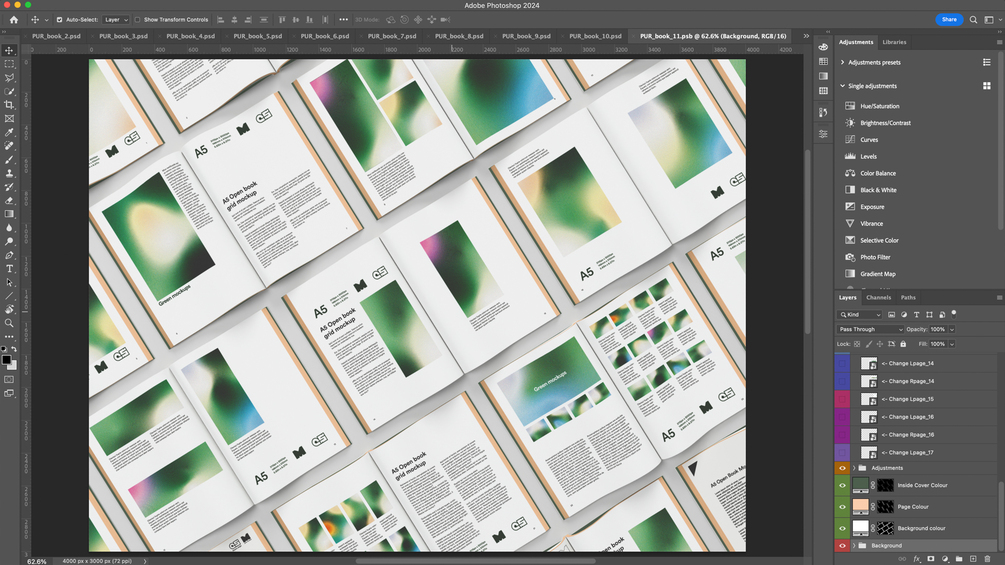Open the Pass Through blend mode dropdown
Viewport: 1005px width, 565px height.
coord(870,329)
